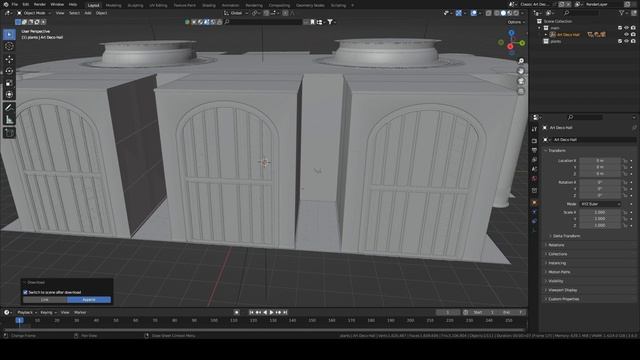Screen dimensions: 640x360
Task: Click the play animation button
Action: point(271,312)
